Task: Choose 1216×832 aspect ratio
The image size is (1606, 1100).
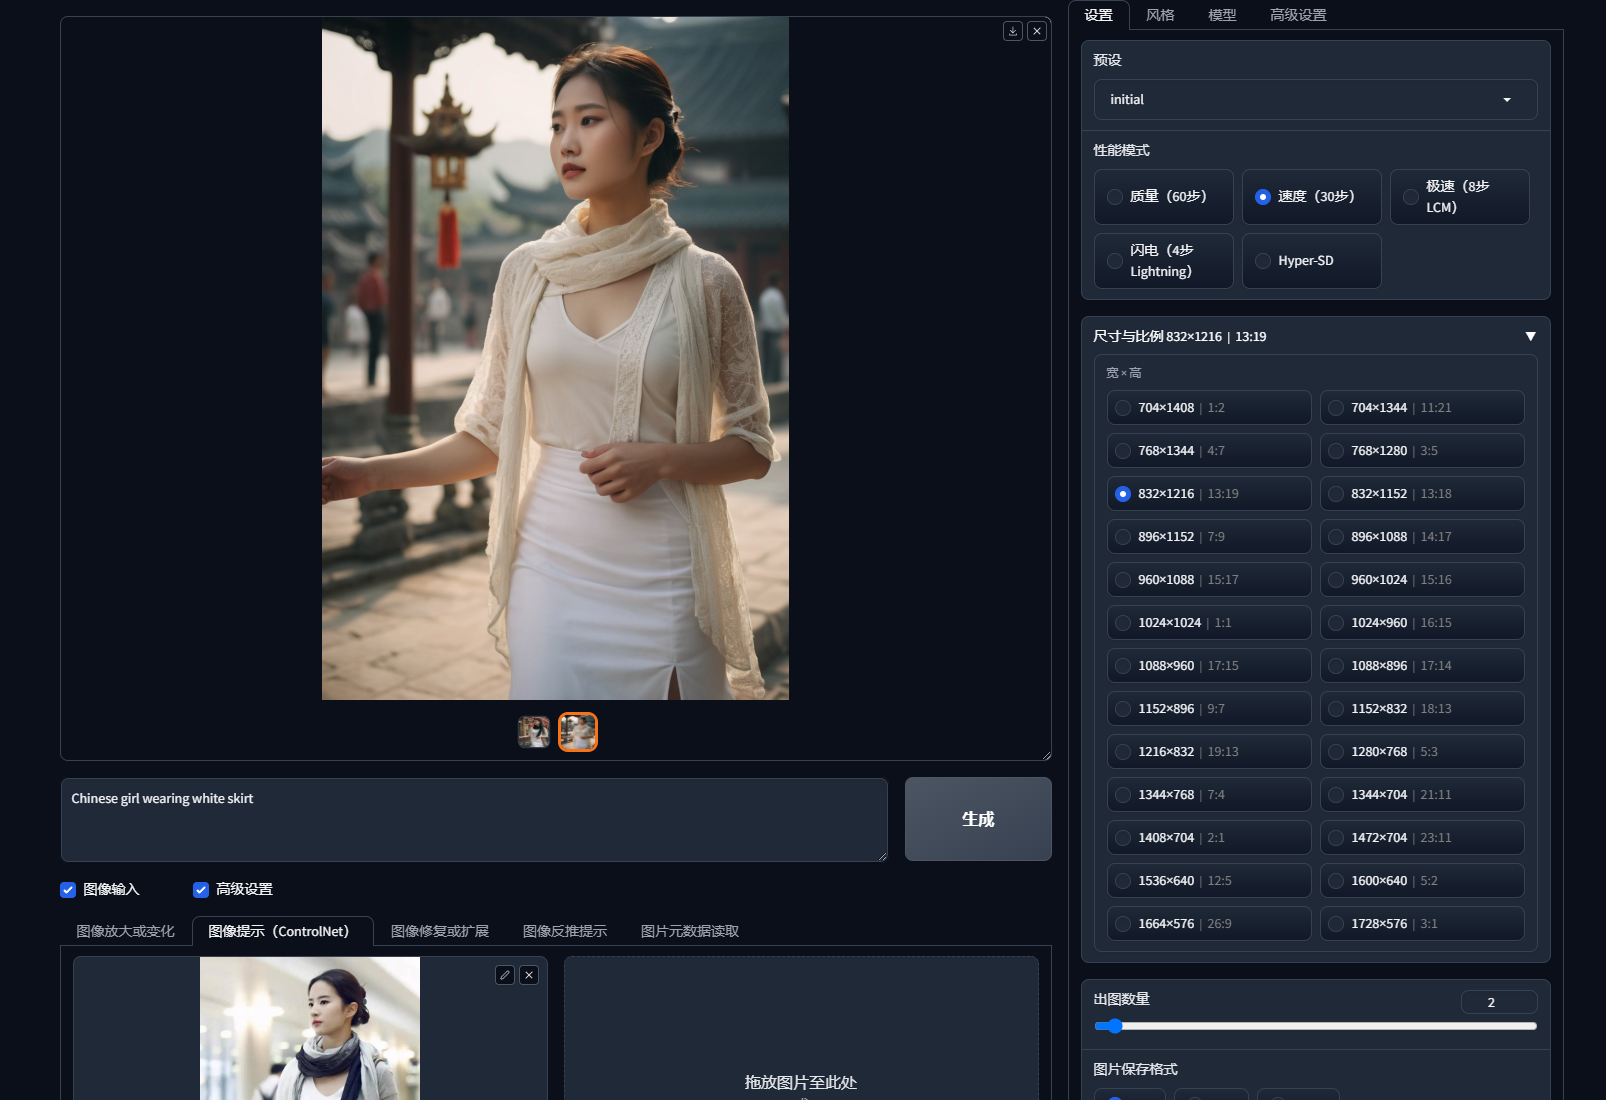Action: [1209, 752]
